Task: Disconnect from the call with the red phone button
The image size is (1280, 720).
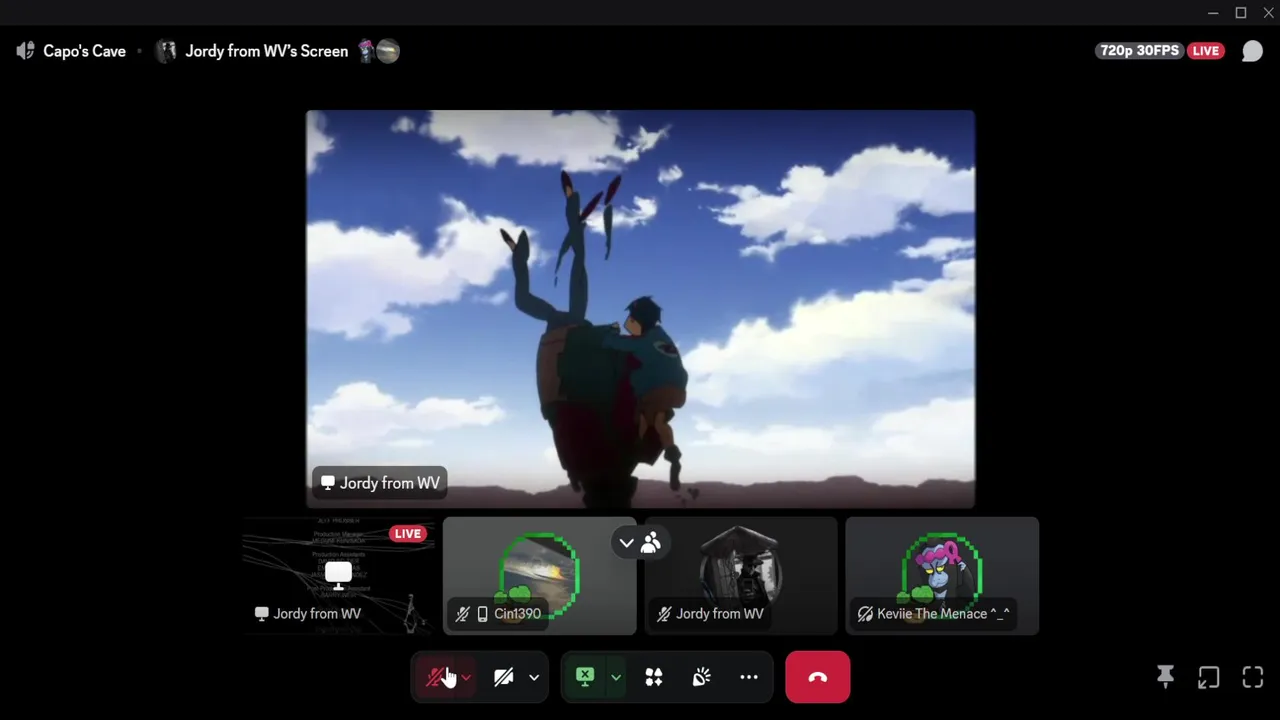Action: [818, 677]
